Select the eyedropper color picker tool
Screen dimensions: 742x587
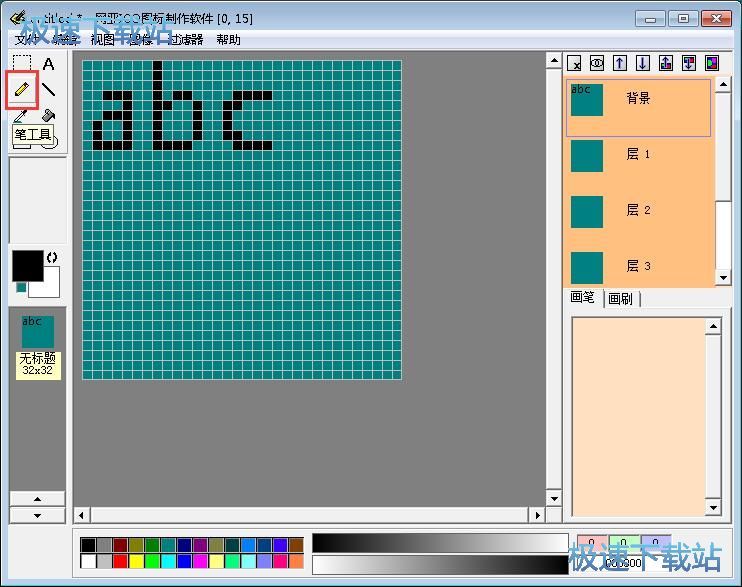tap(21, 116)
